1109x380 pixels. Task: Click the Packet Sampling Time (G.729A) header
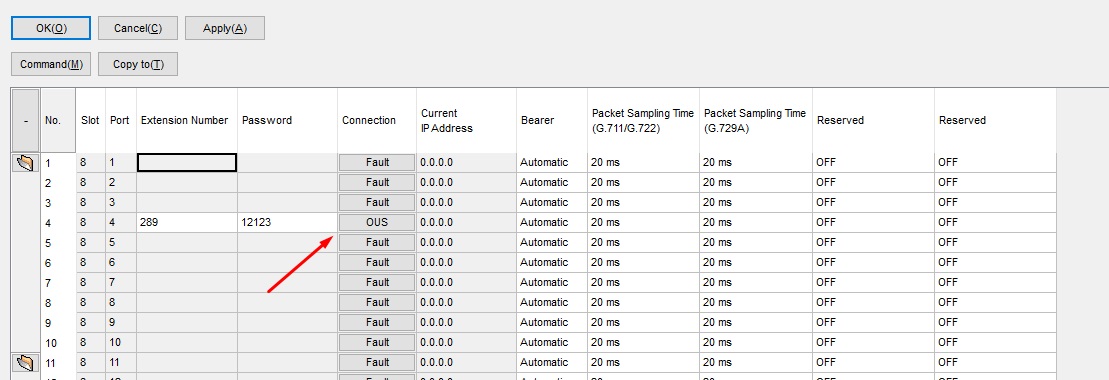click(x=755, y=120)
